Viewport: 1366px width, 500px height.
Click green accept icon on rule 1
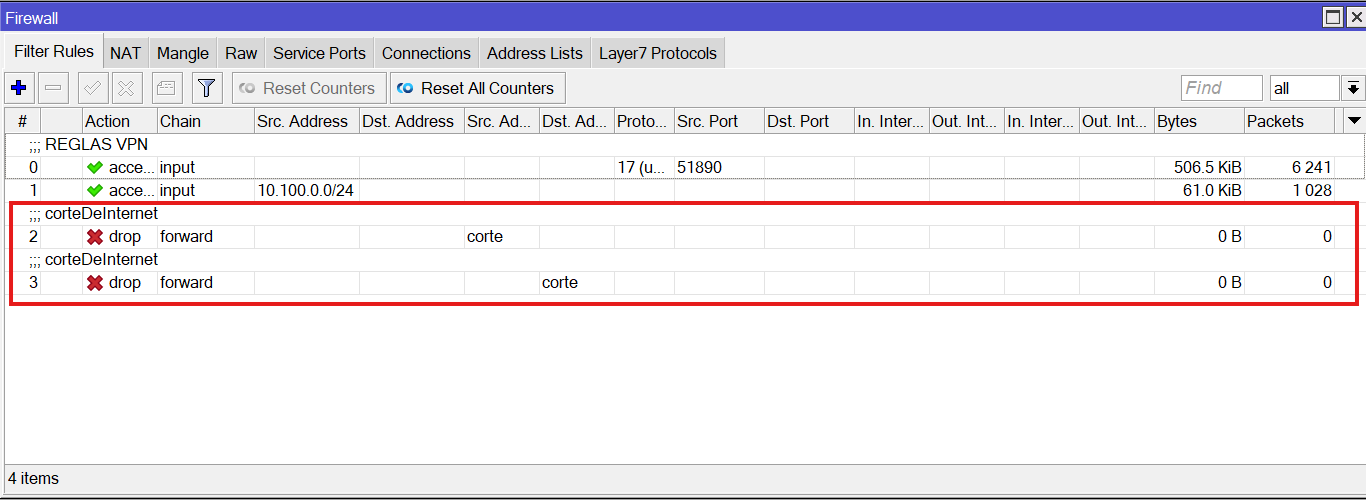(95, 190)
